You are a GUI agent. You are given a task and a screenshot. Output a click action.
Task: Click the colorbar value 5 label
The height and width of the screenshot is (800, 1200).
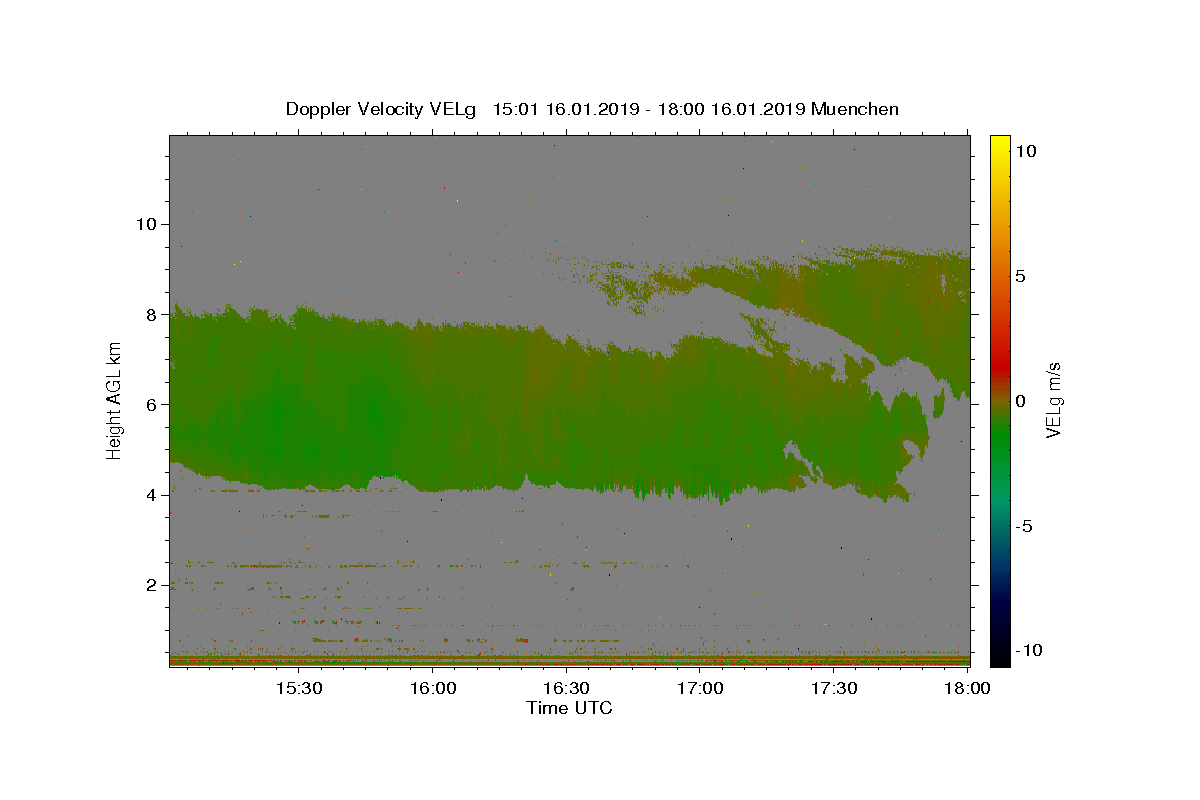tap(1020, 276)
